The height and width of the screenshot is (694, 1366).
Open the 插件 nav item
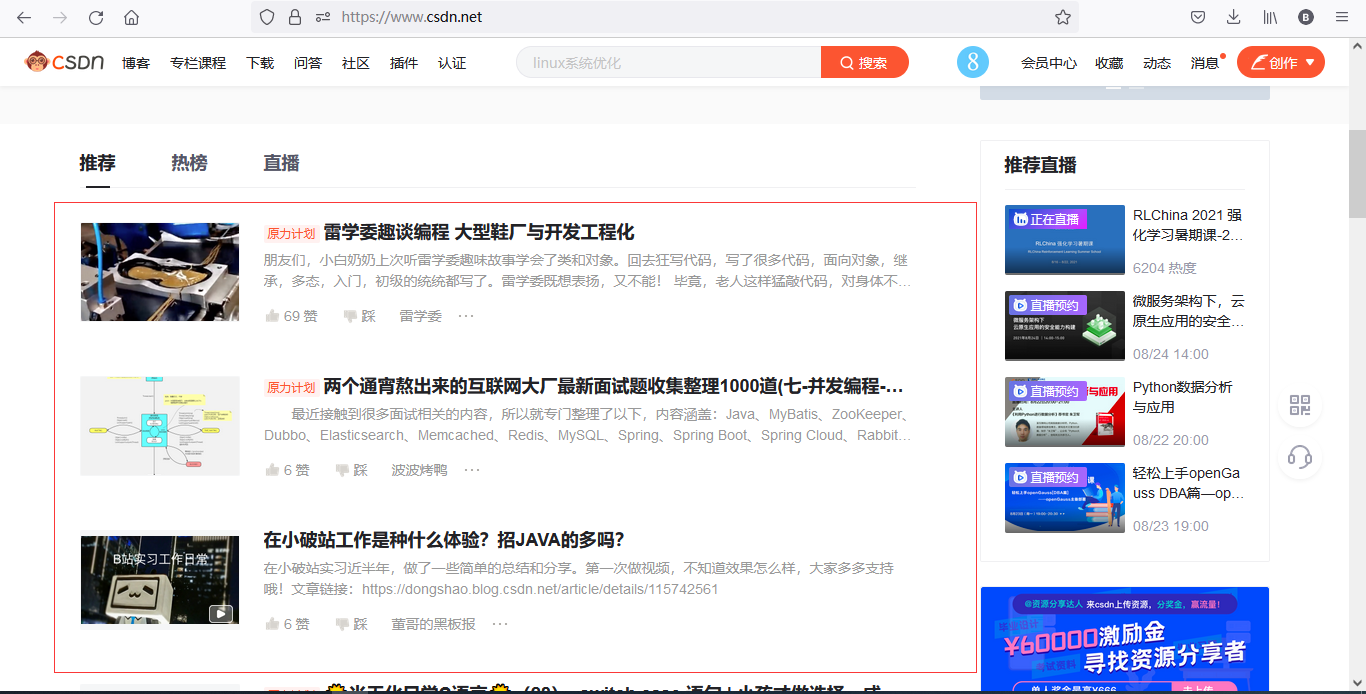404,63
